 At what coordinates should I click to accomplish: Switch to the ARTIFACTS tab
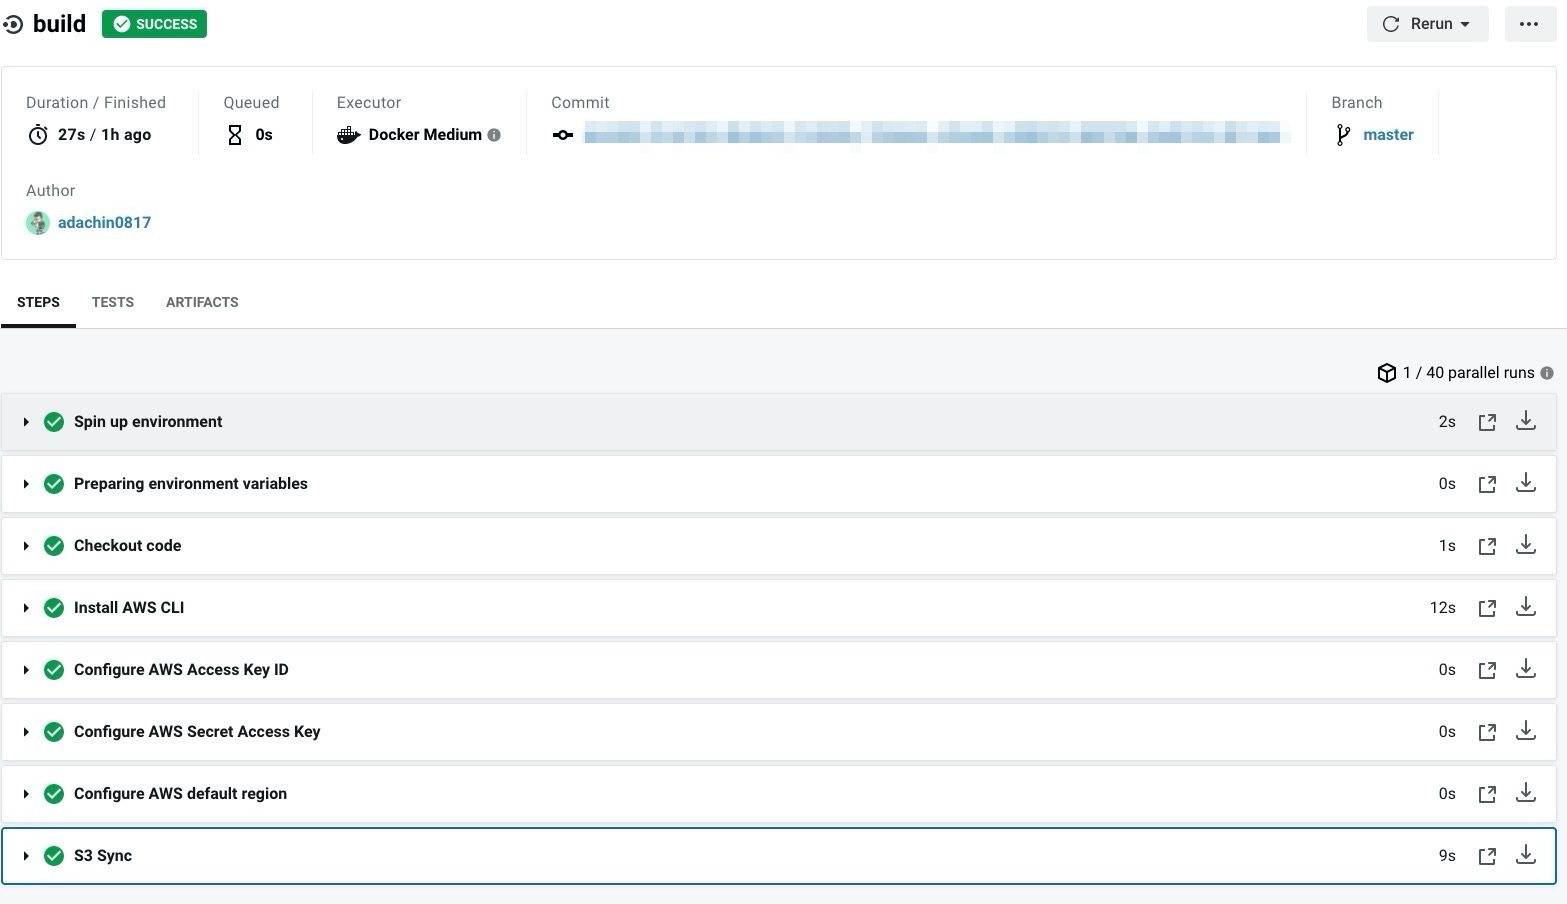click(202, 302)
